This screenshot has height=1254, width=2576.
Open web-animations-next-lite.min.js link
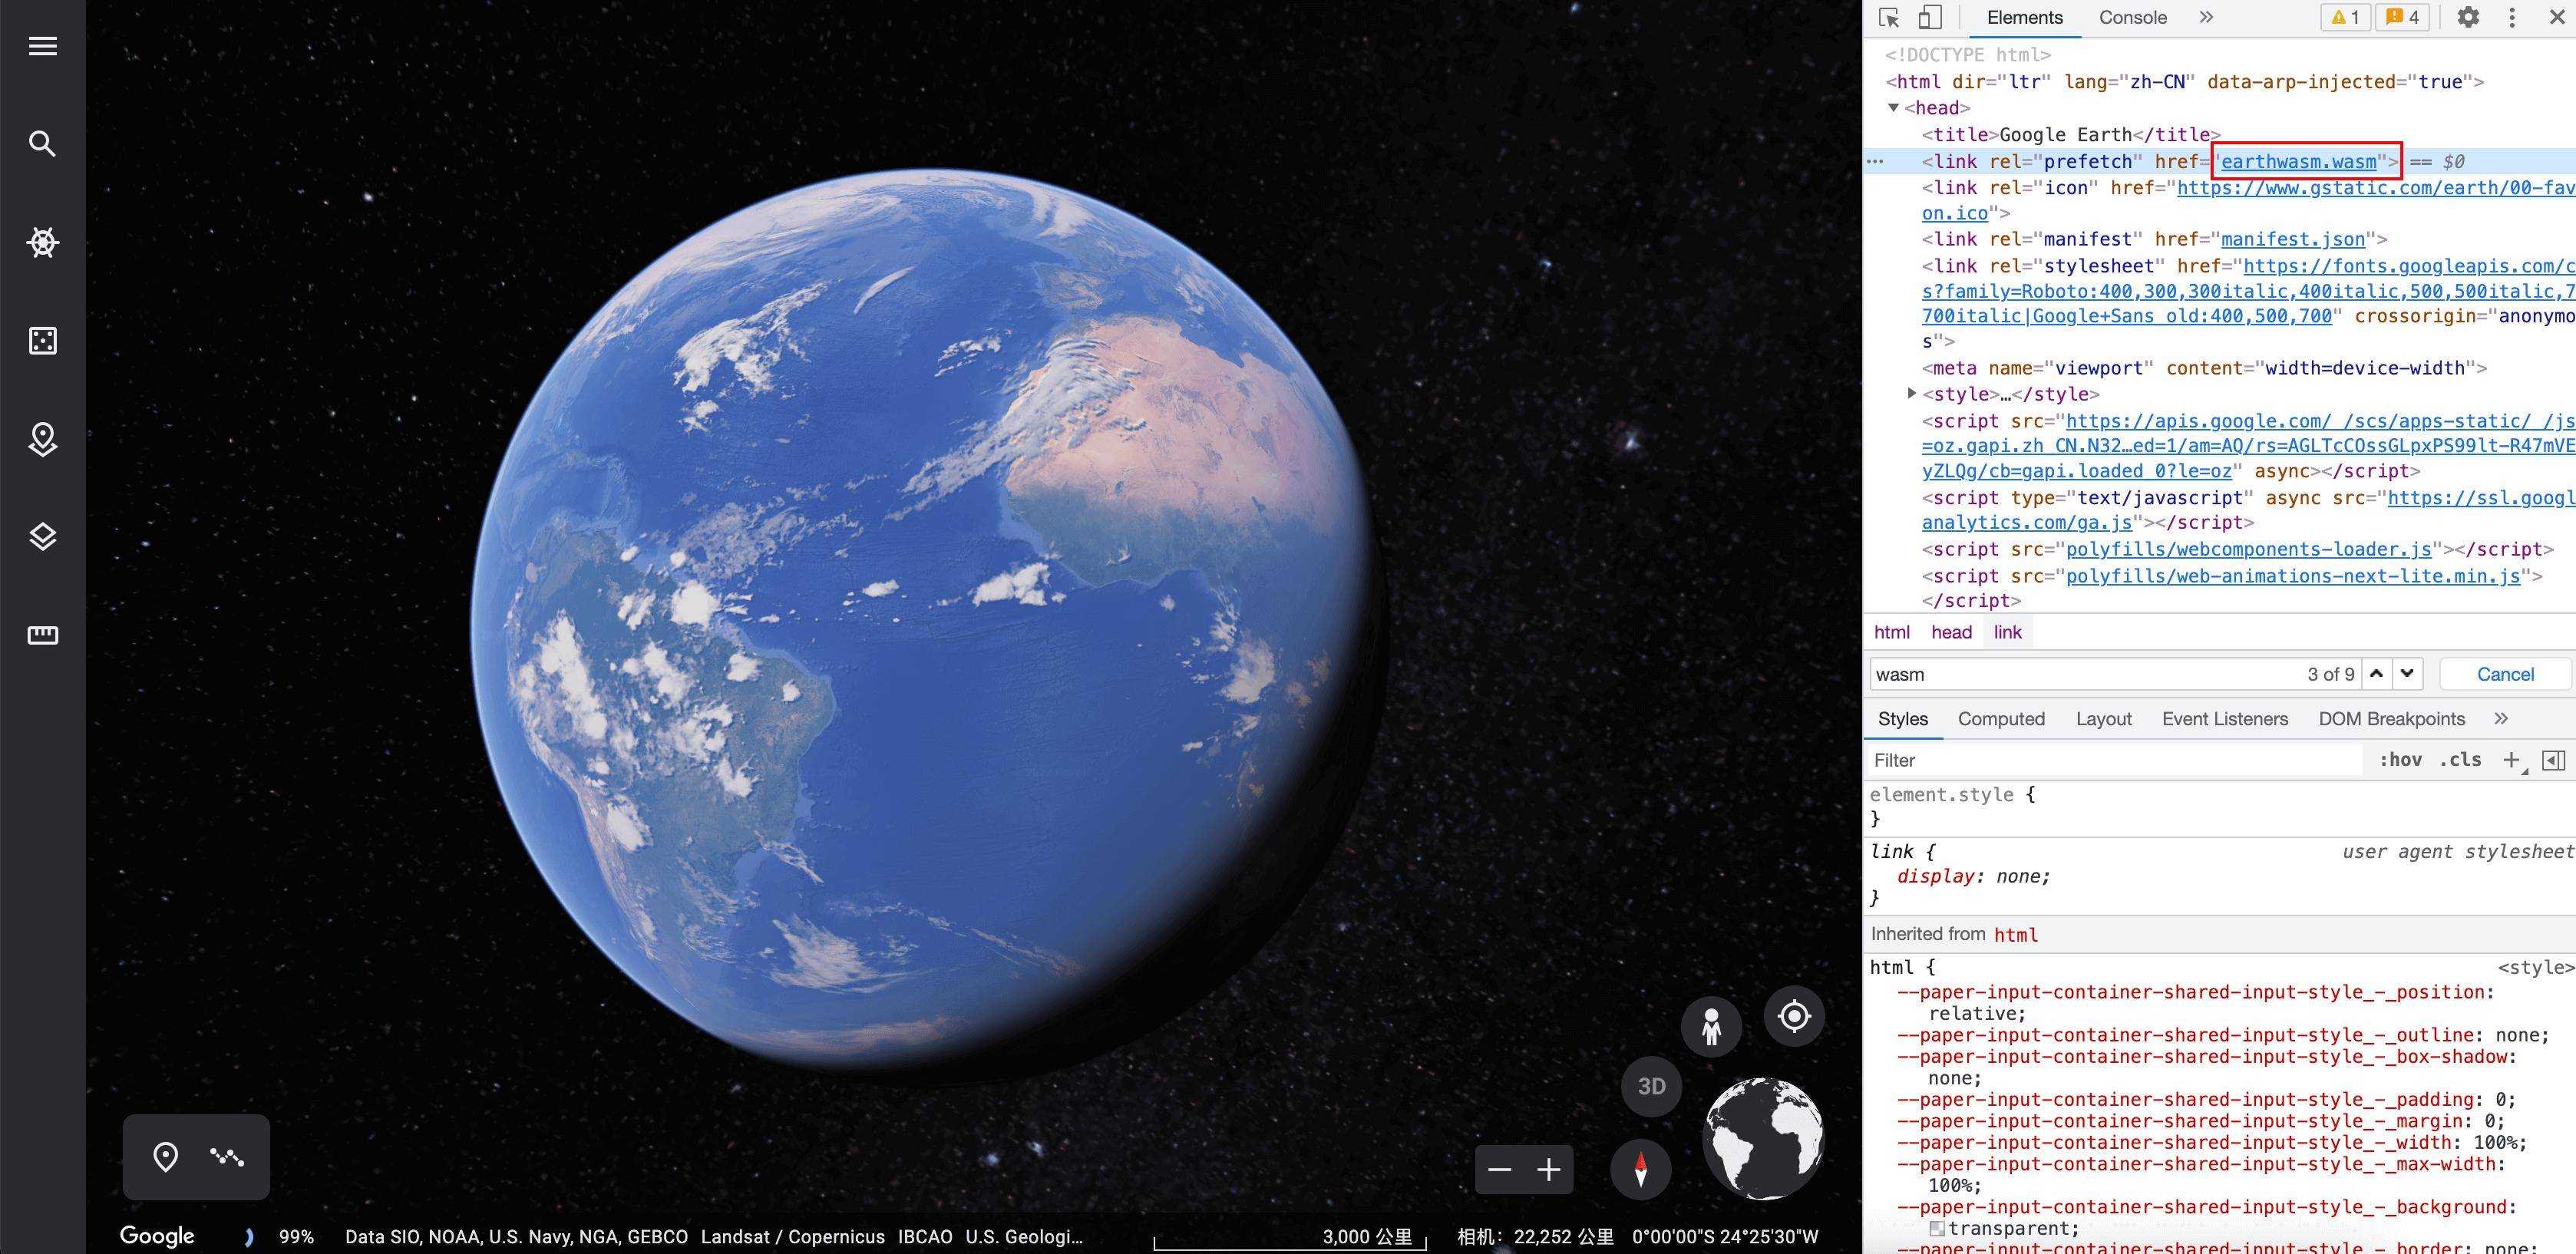click(x=2293, y=577)
